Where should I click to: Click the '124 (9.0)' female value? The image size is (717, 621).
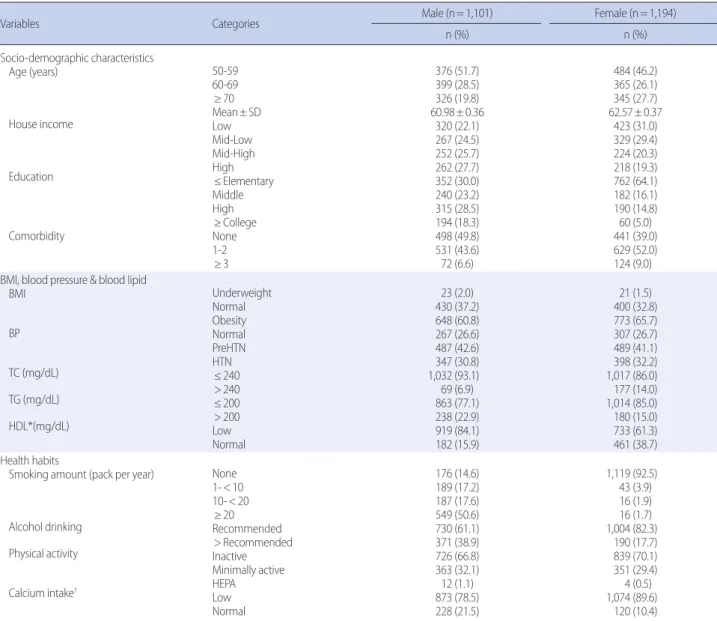point(633,264)
